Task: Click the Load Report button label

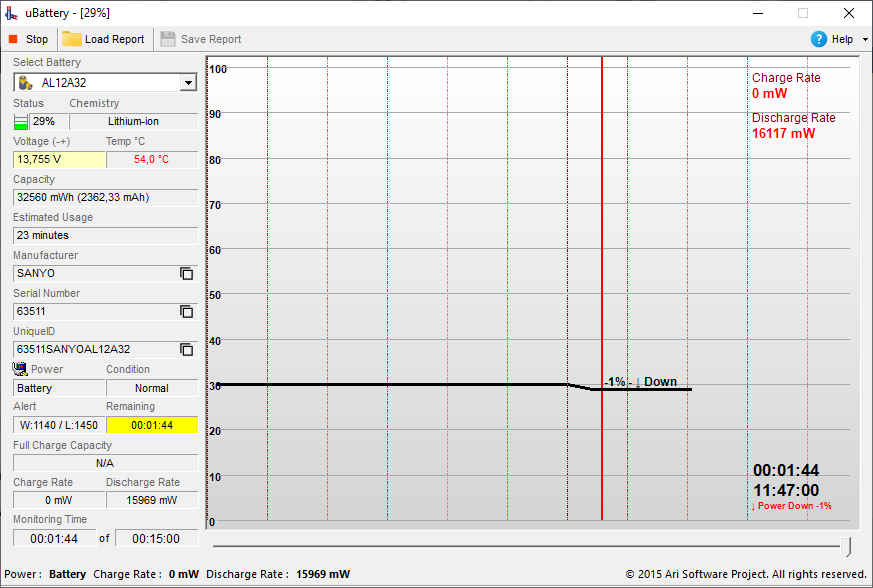Action: [x=114, y=39]
